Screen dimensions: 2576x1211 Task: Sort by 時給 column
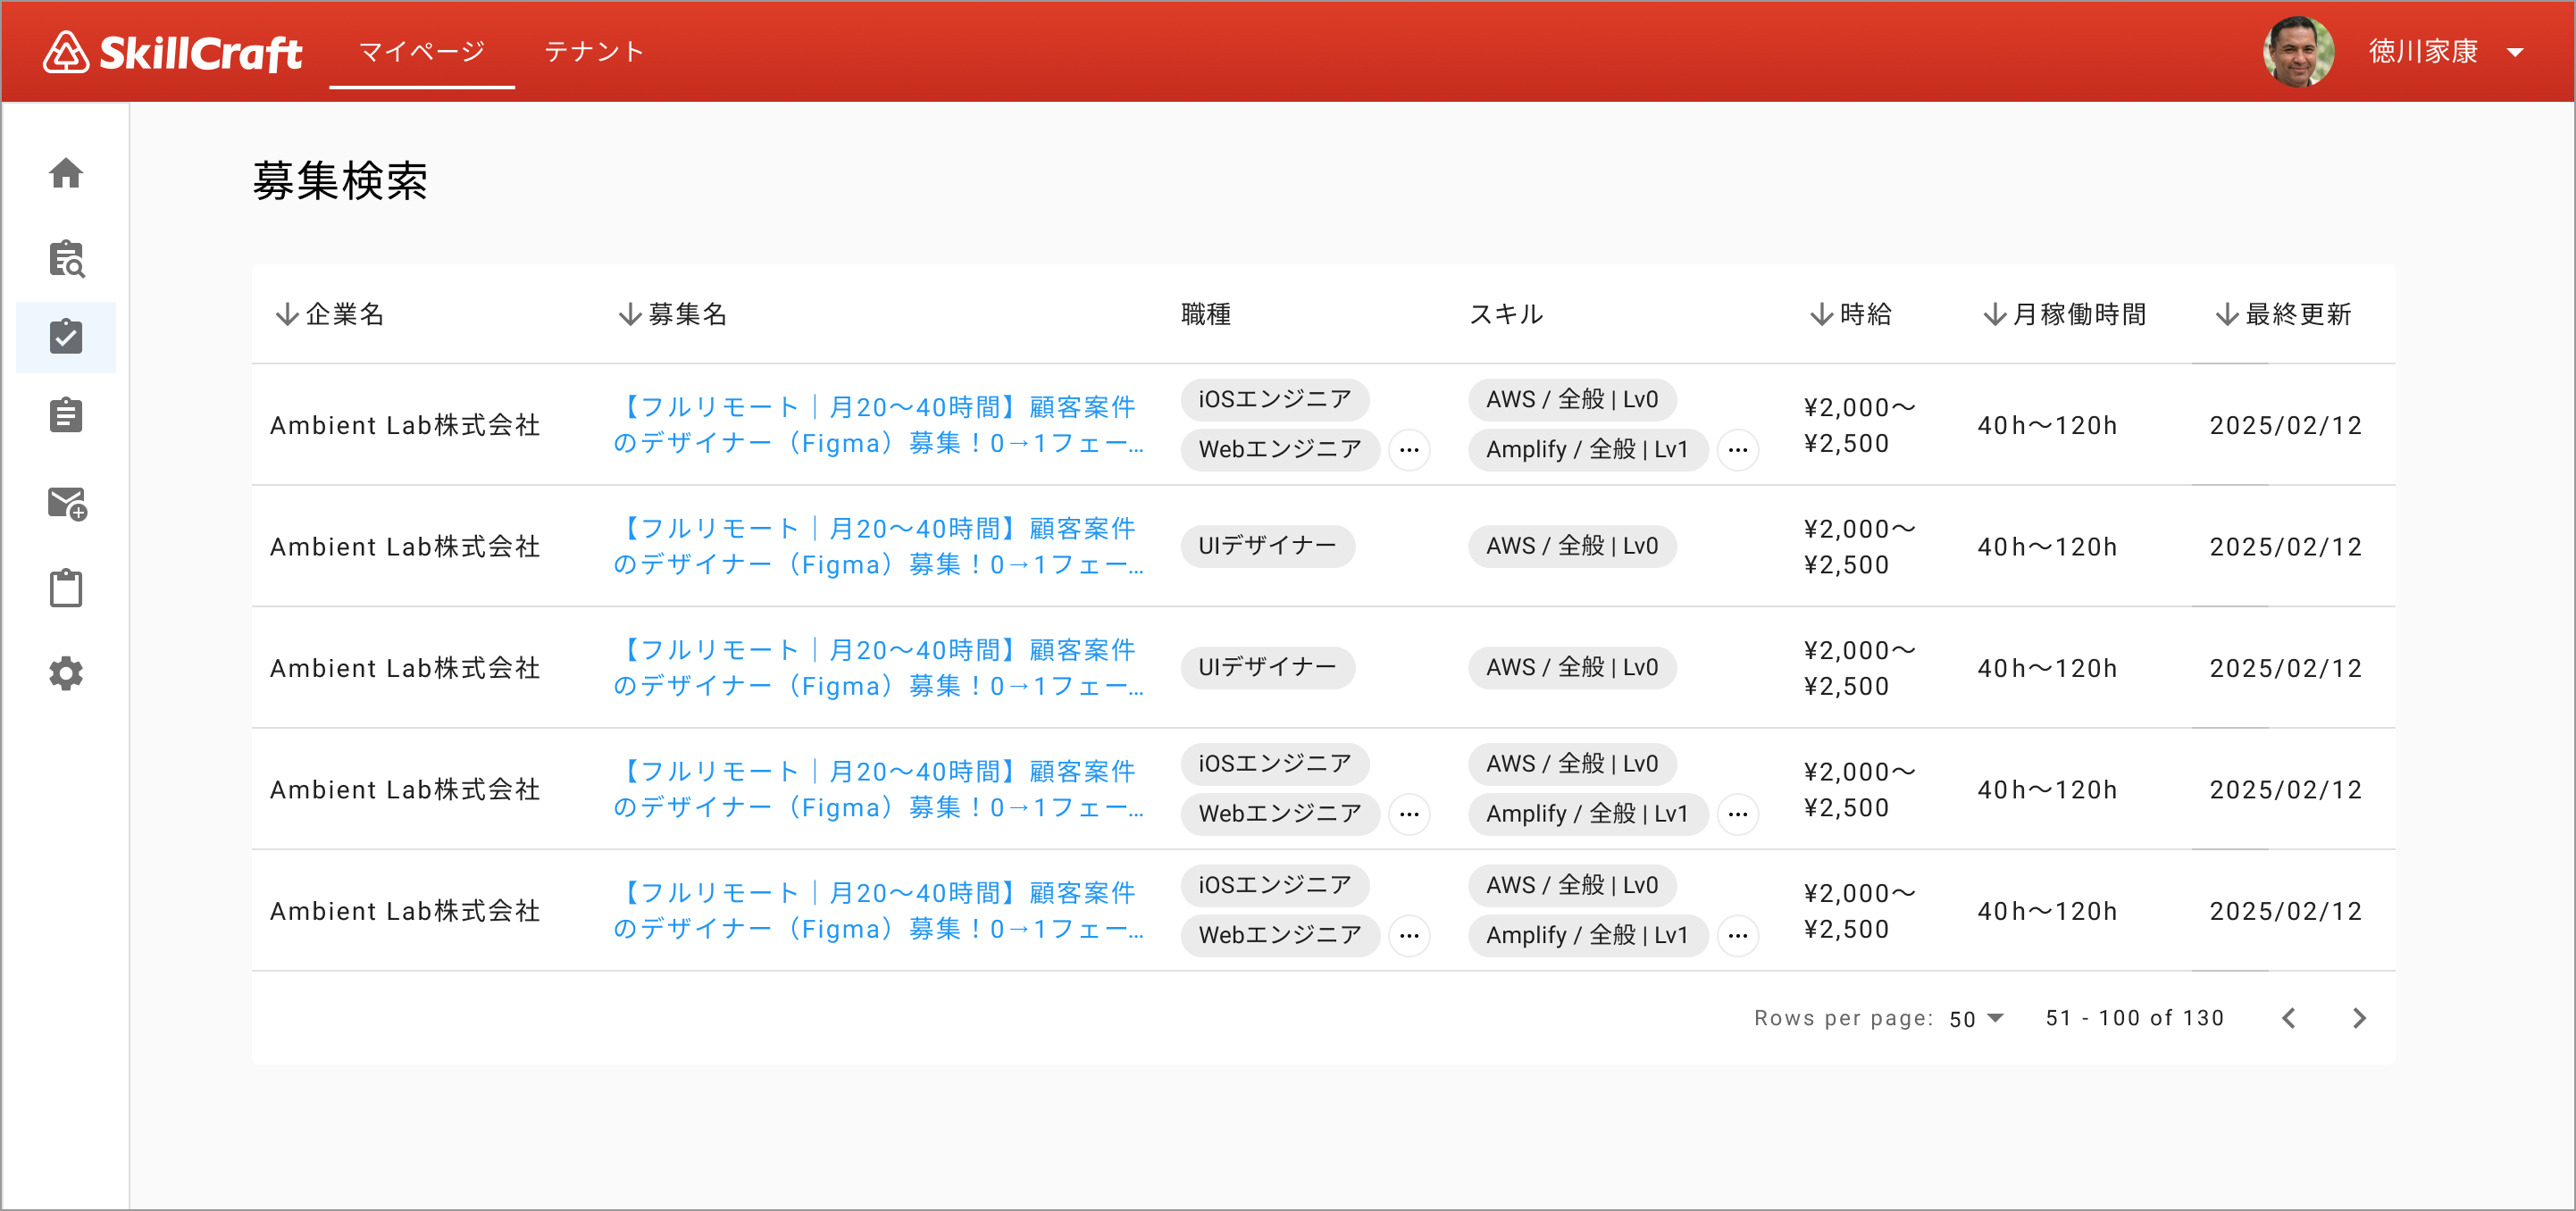pos(1851,314)
